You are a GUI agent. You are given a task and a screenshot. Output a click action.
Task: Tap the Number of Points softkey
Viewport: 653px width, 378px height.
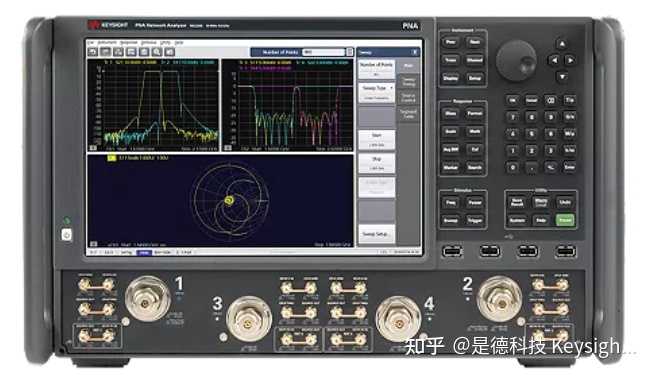click(x=376, y=69)
